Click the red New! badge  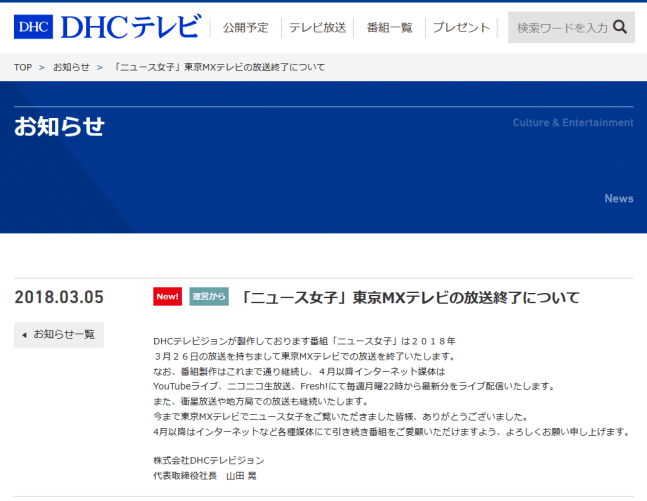point(168,297)
